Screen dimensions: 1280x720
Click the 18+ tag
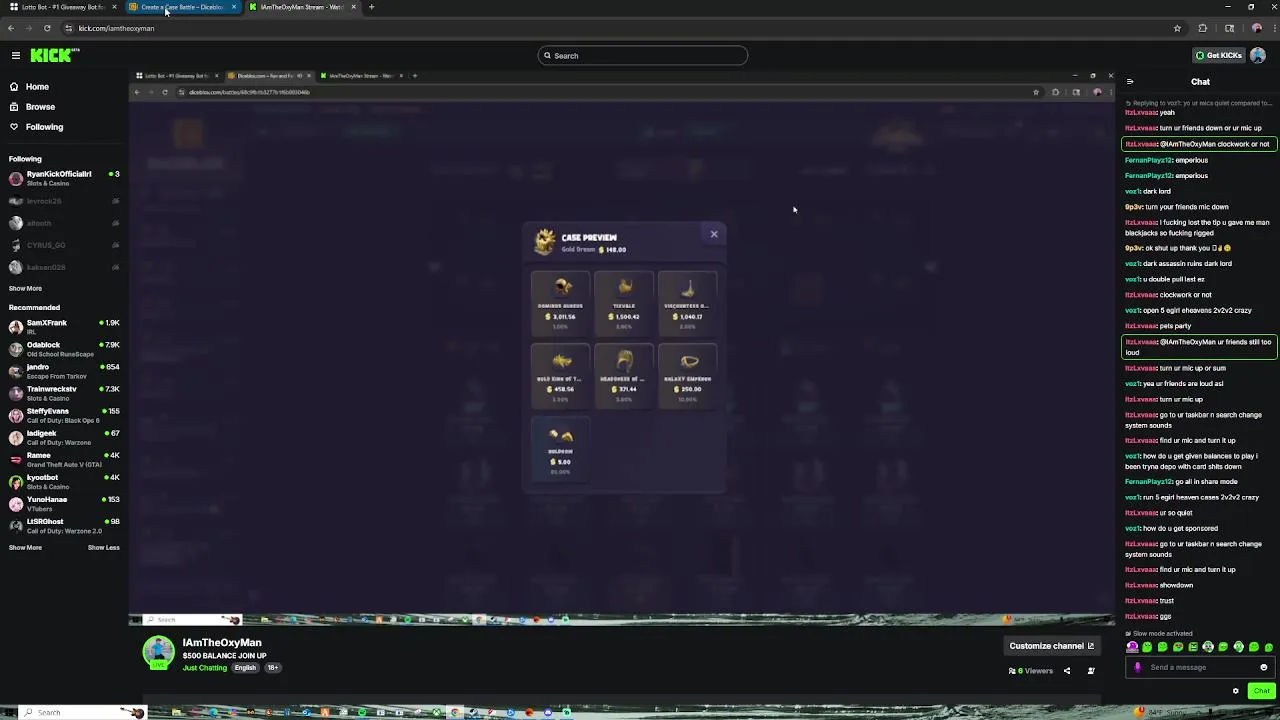[272, 668]
